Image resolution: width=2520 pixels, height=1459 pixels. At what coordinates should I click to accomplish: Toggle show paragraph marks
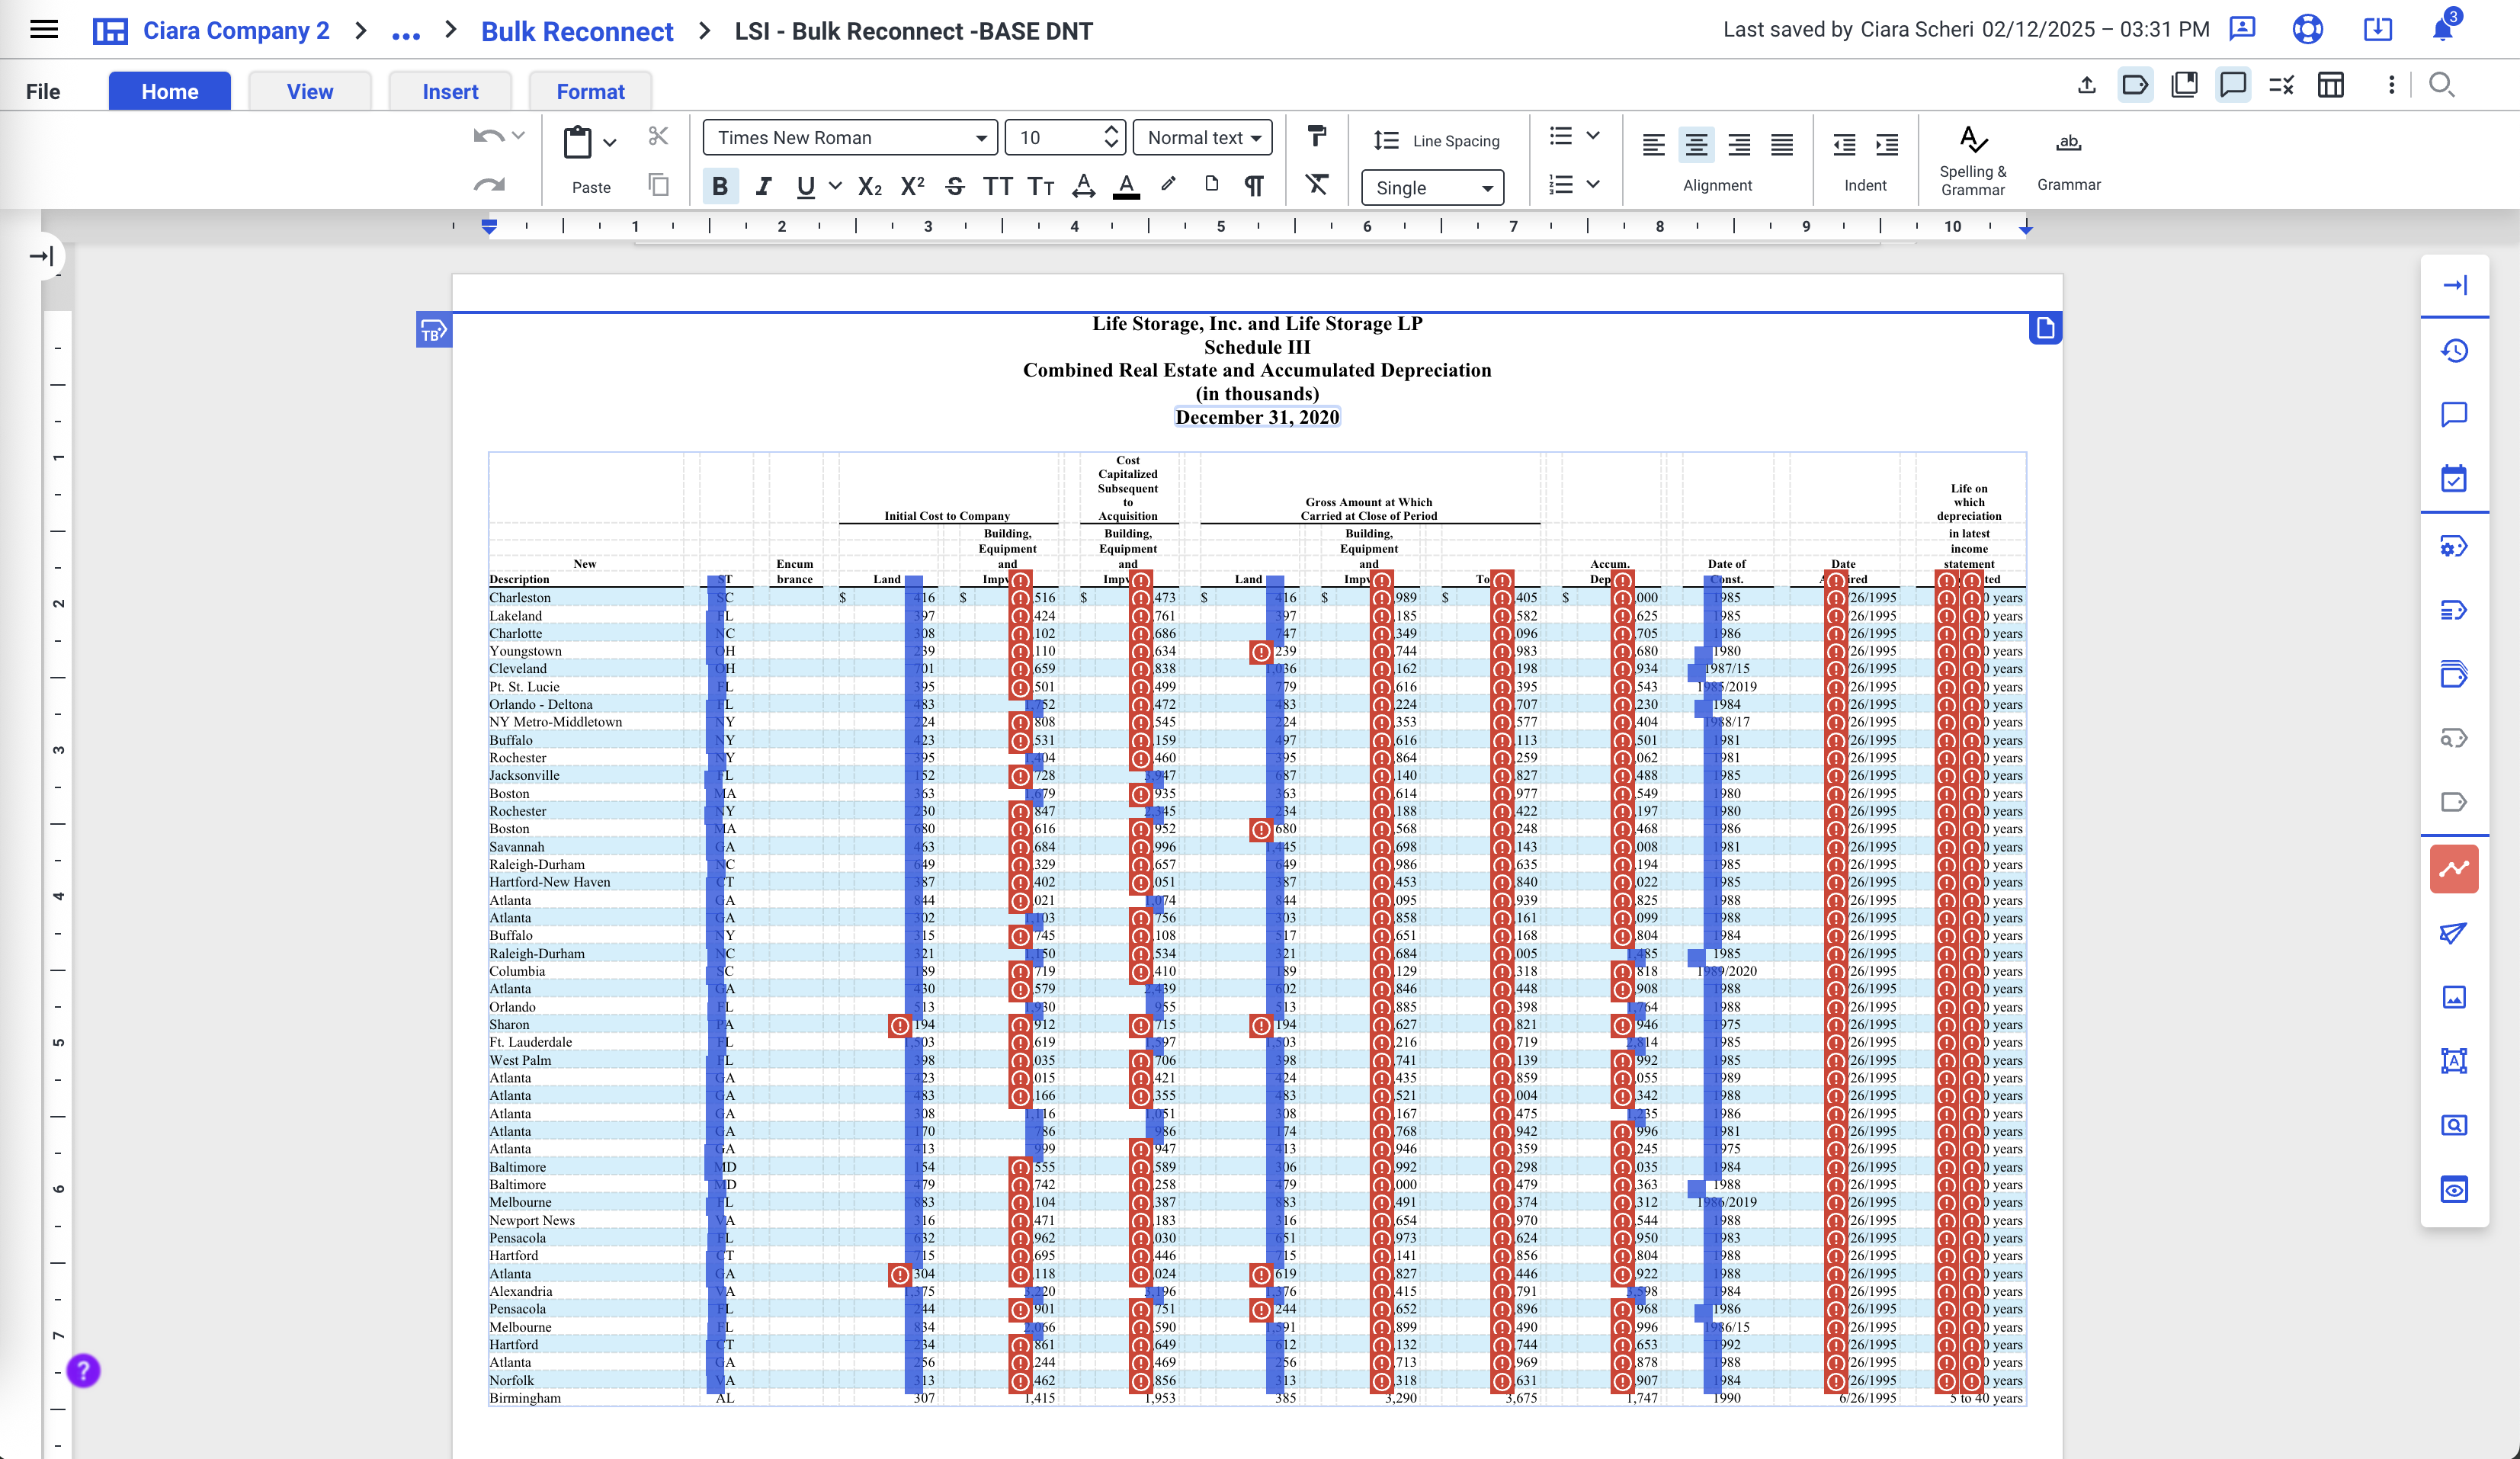[1253, 186]
